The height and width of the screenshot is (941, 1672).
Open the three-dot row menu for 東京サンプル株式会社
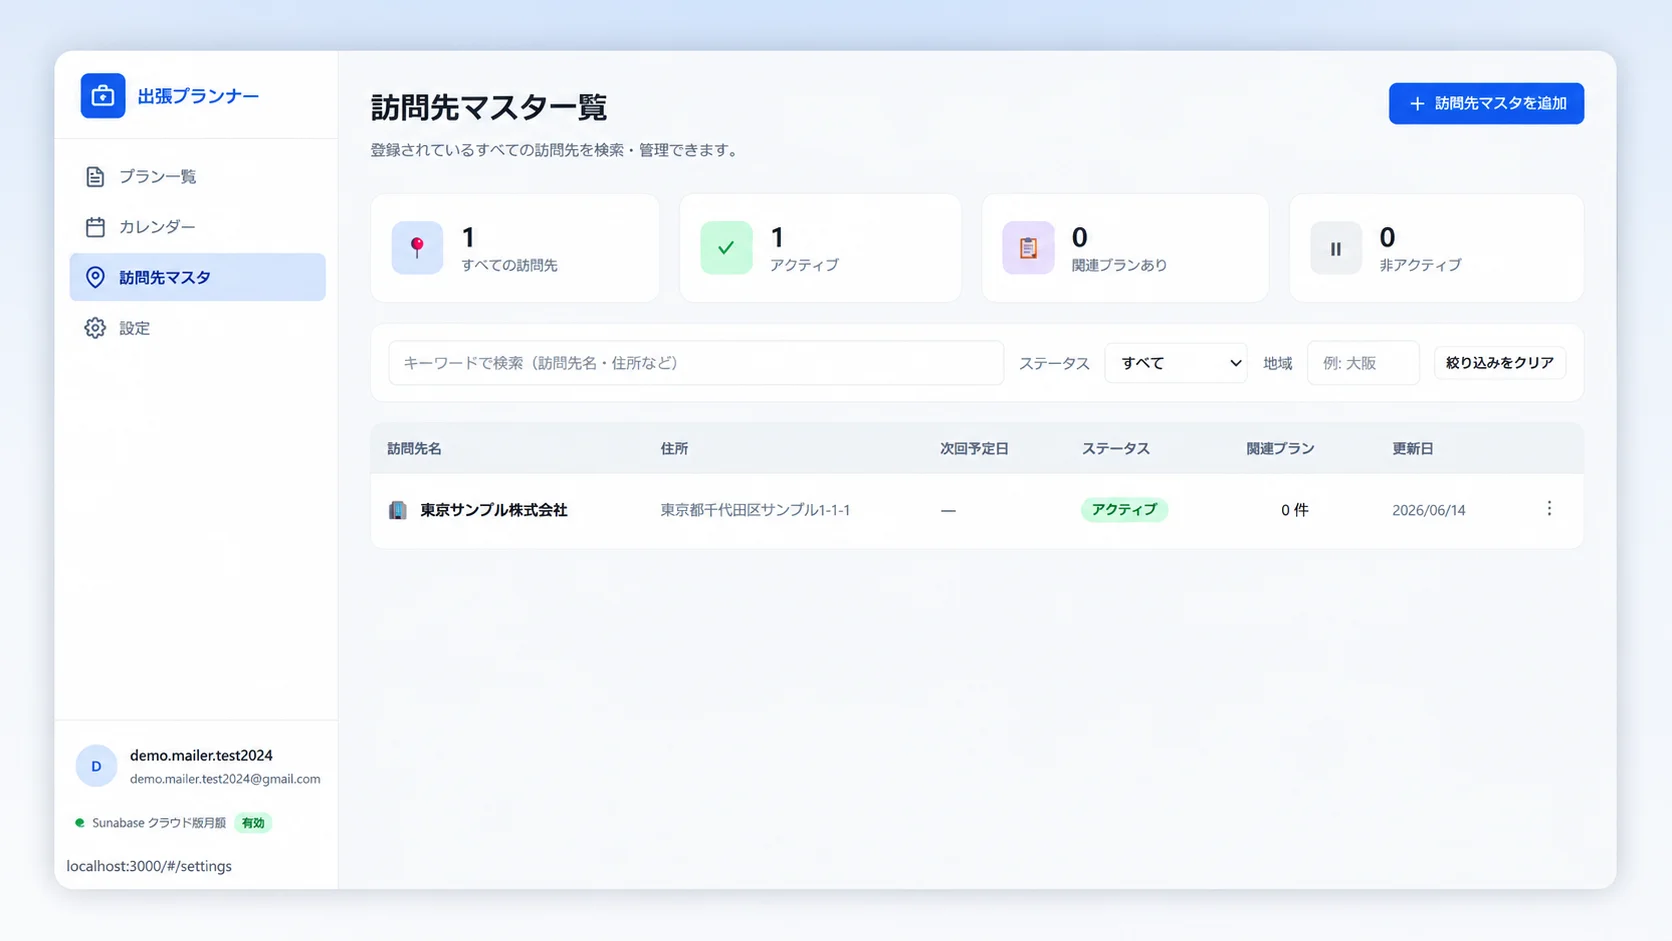tap(1549, 509)
